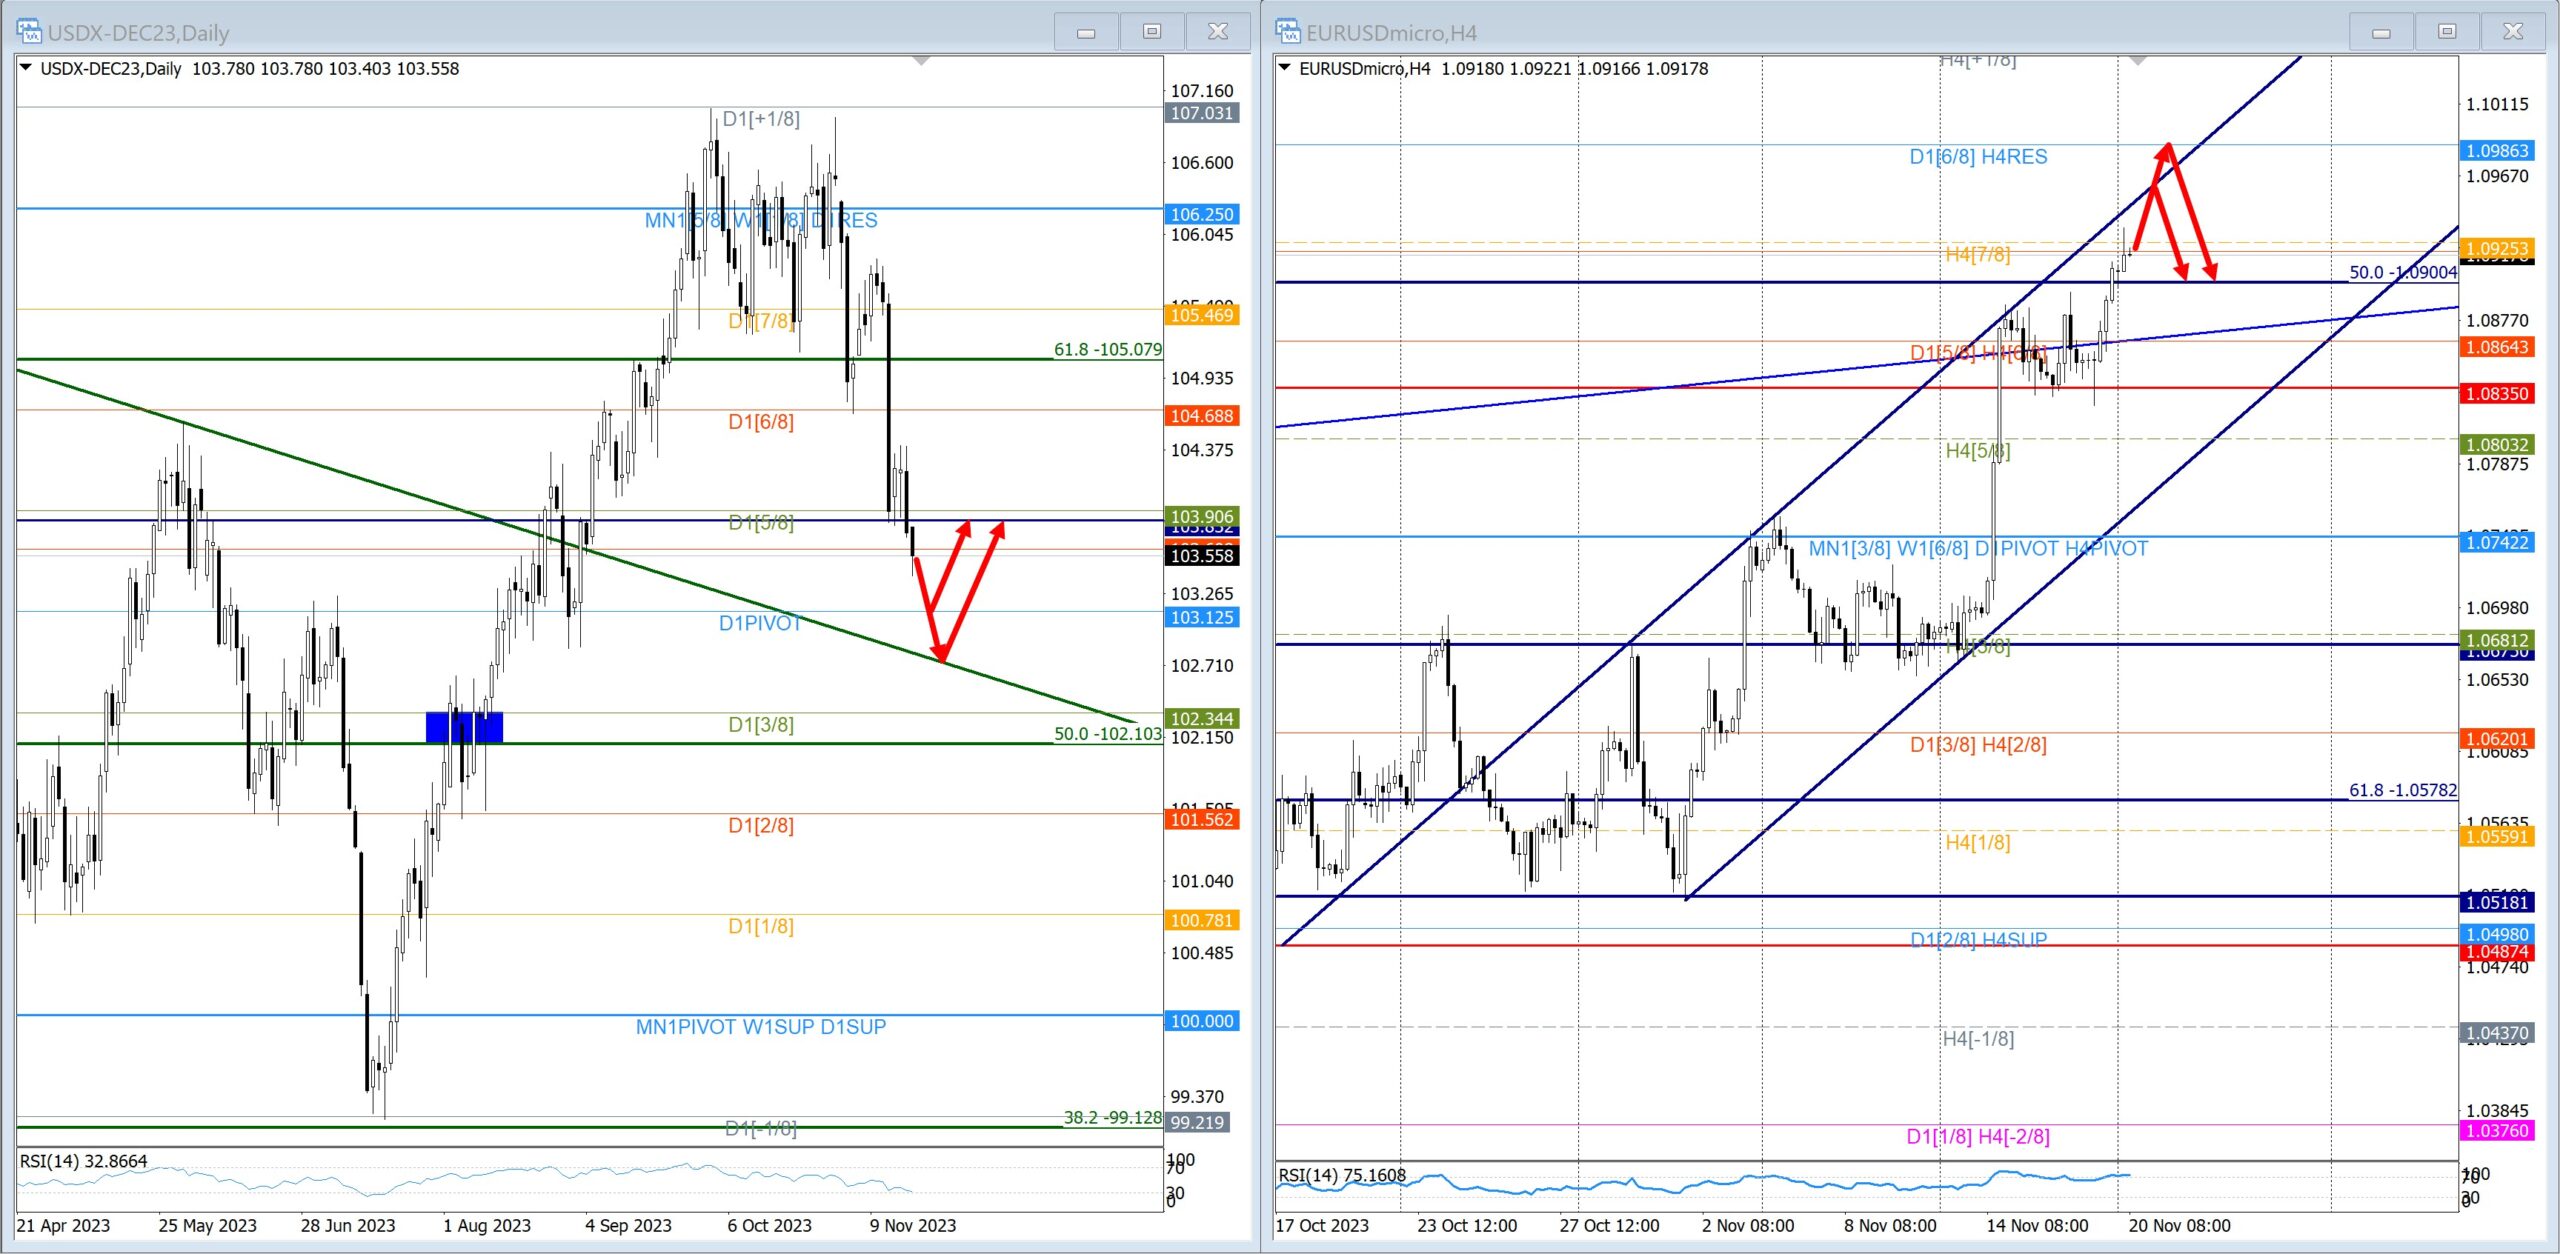Viewport: 2560px width, 1254px height.
Task: Click the RSI(14) 75.1608 indicator label
Action: point(1342,1175)
